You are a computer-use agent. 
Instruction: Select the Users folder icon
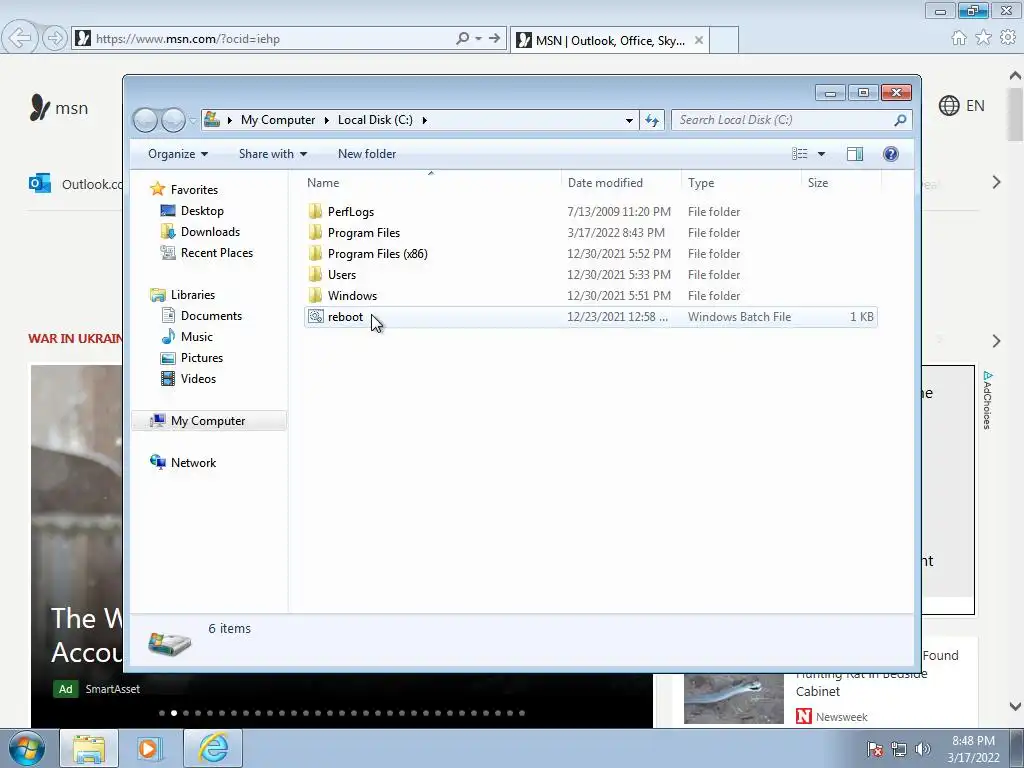(315, 274)
